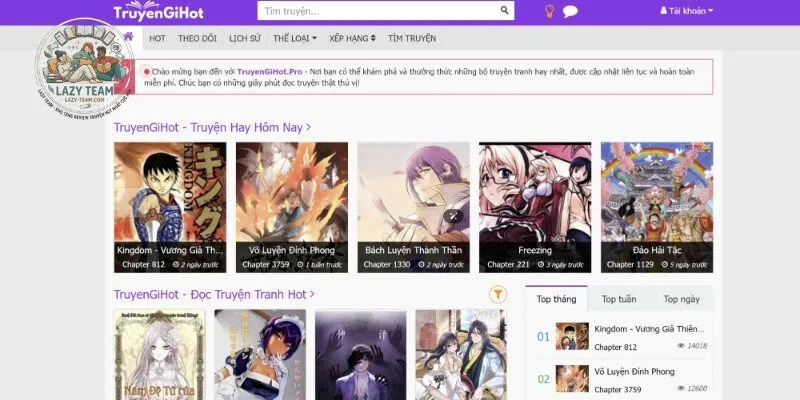Switch to the Top ngày tab

(681, 299)
